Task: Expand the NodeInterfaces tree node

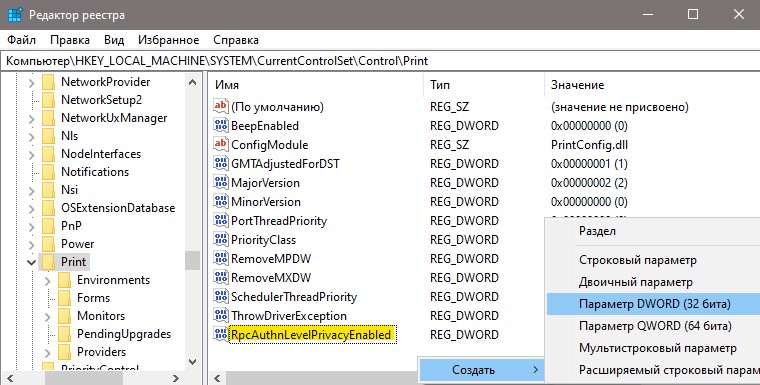Action: pyautogui.click(x=32, y=155)
